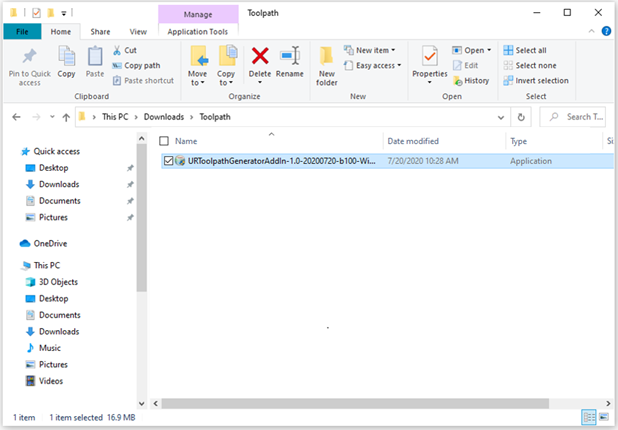
Task: Click the Properties checkmark icon
Action: [430, 56]
